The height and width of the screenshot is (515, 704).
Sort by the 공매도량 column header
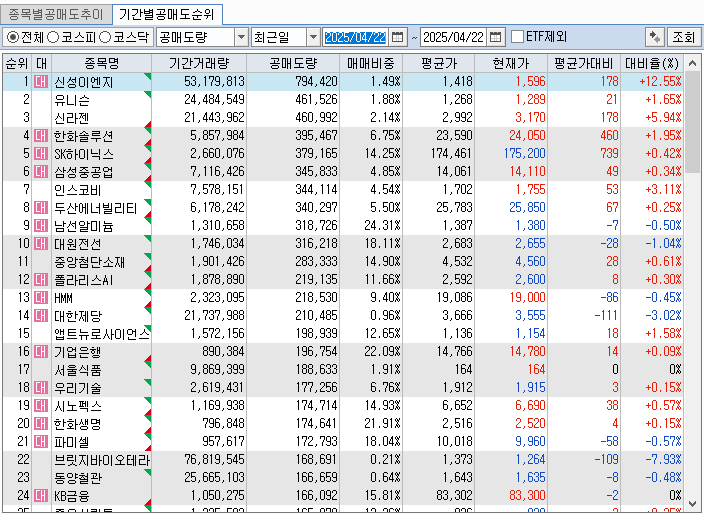(x=293, y=63)
